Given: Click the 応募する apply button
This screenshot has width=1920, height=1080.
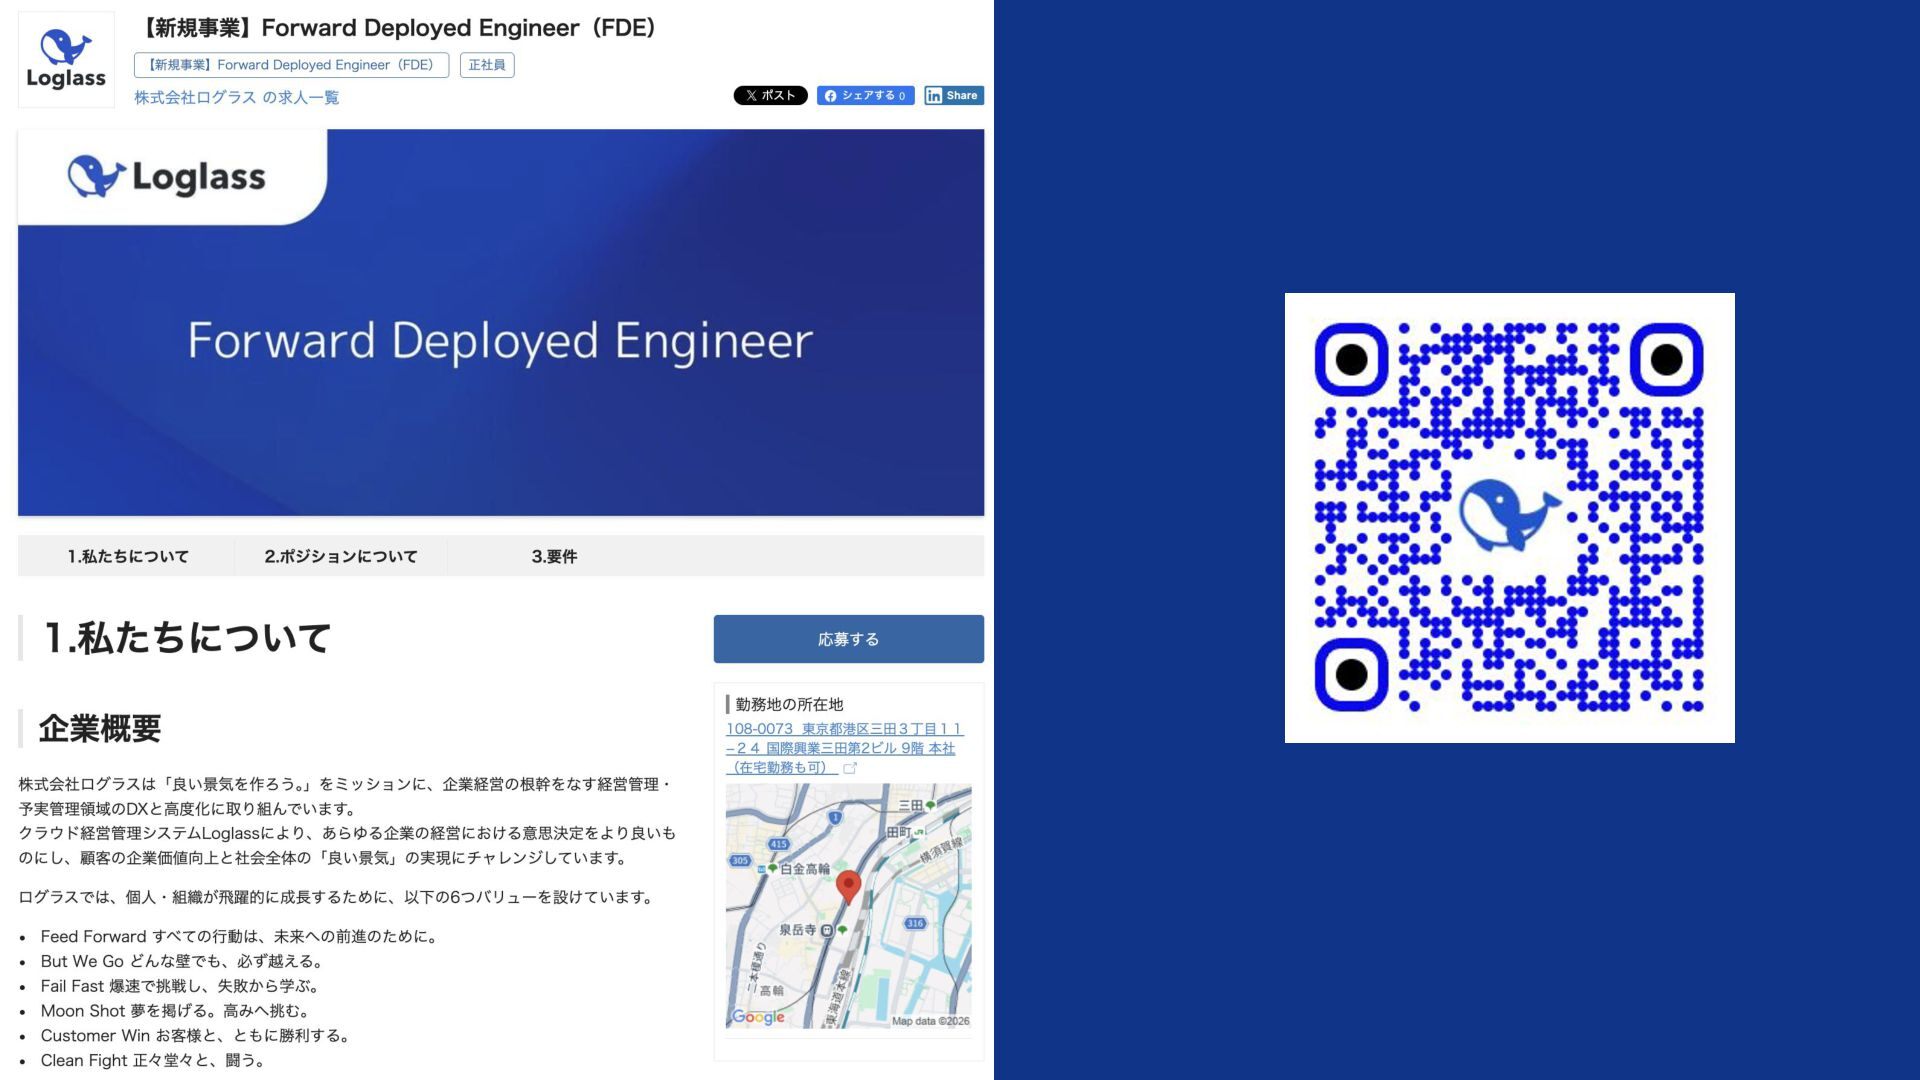Looking at the screenshot, I should tap(848, 639).
